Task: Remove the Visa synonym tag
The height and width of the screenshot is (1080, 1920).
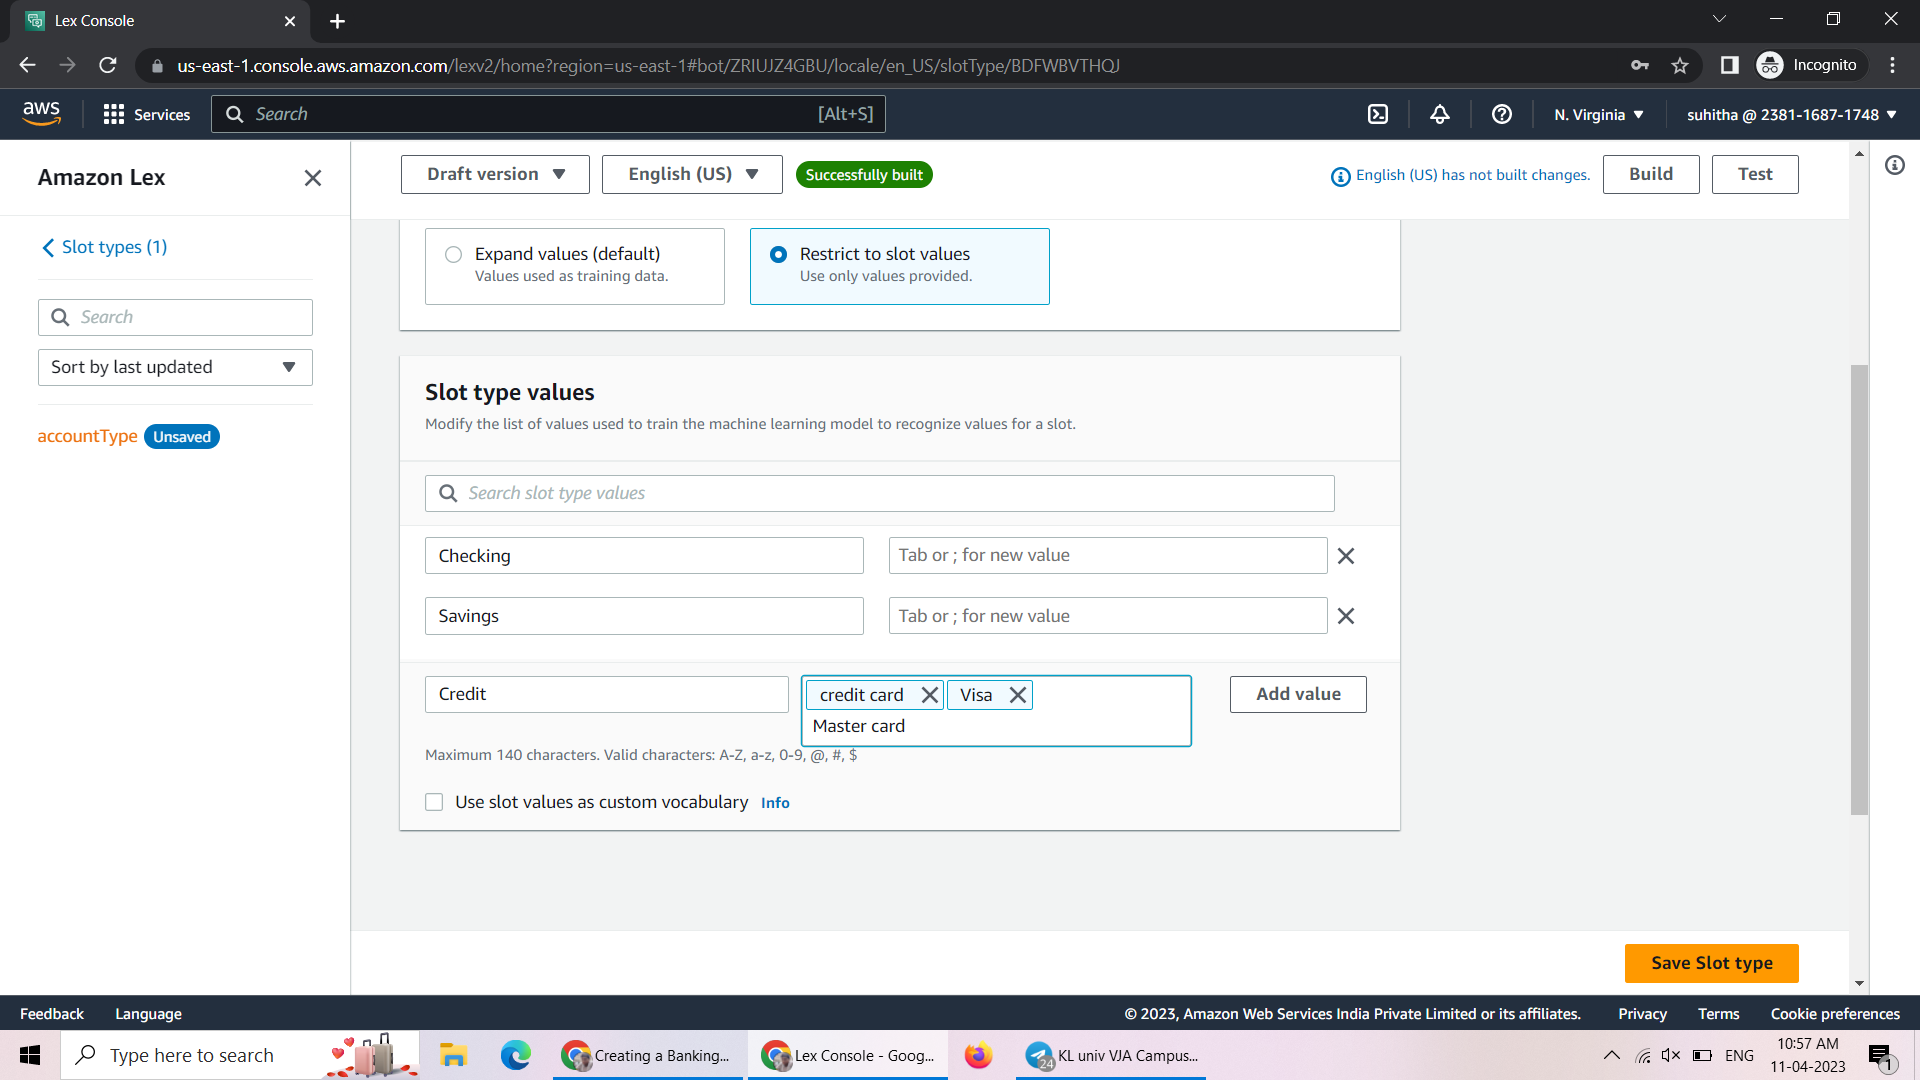Action: click(1018, 694)
